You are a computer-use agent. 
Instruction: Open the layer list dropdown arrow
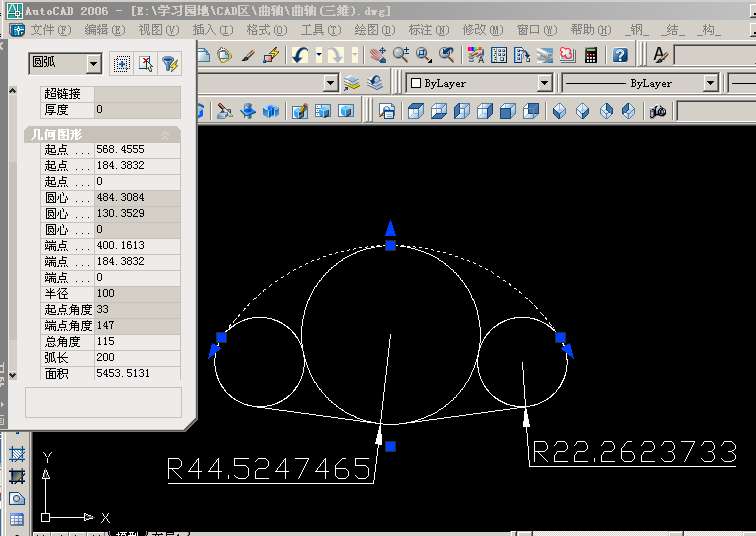click(330, 83)
